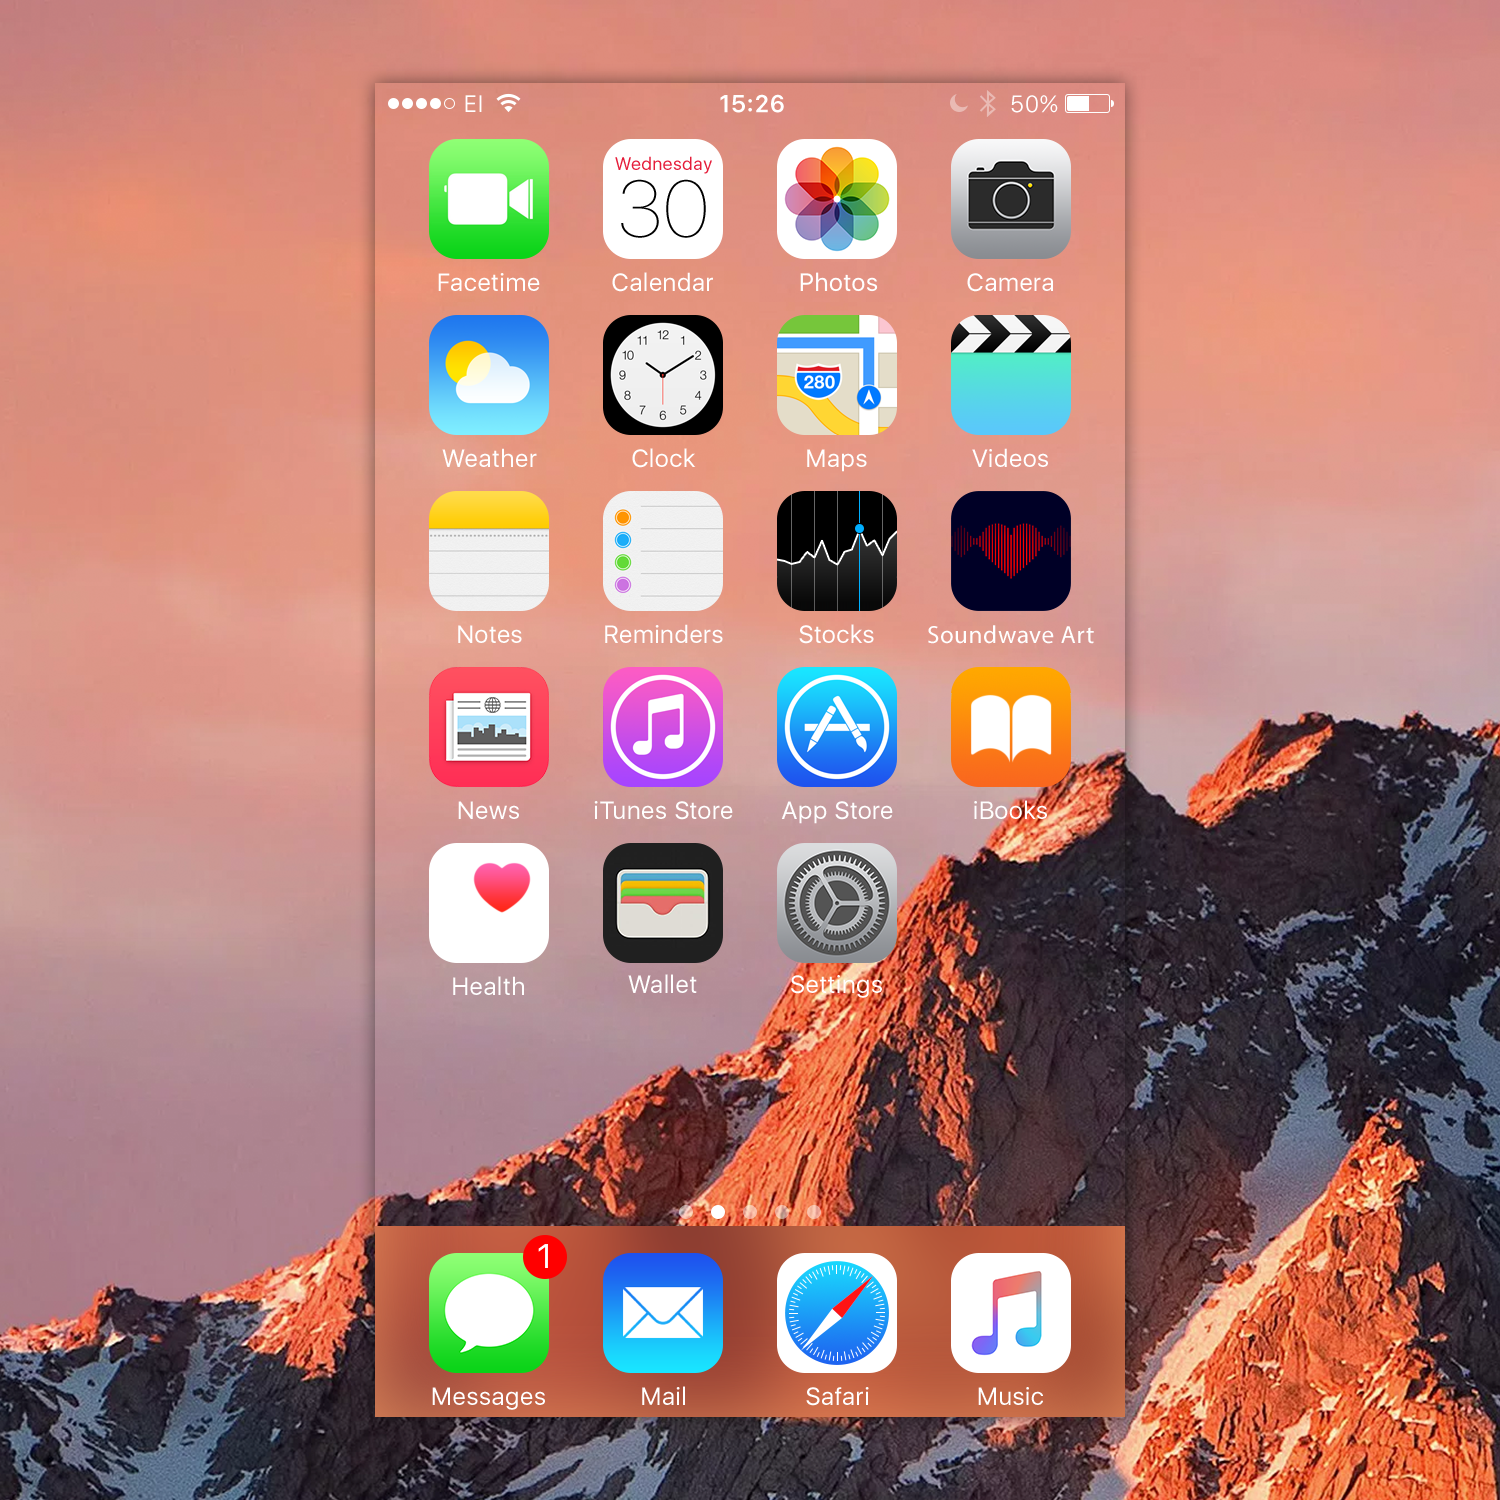
Task: Open the Calendar app showing Wednesday 30
Action: pos(663,199)
